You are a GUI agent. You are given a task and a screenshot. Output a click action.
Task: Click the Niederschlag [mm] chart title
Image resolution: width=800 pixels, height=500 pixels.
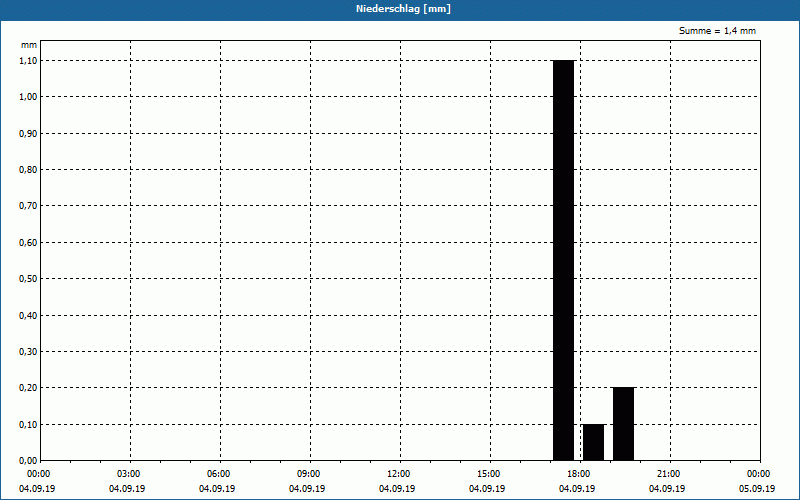(x=403, y=9)
